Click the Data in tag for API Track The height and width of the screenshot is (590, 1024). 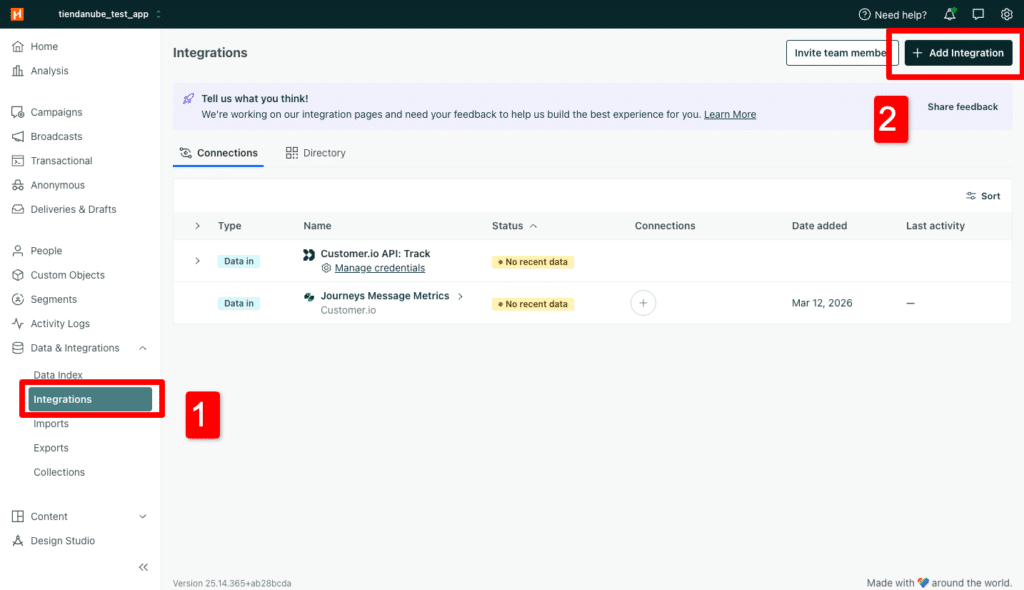[x=238, y=261]
